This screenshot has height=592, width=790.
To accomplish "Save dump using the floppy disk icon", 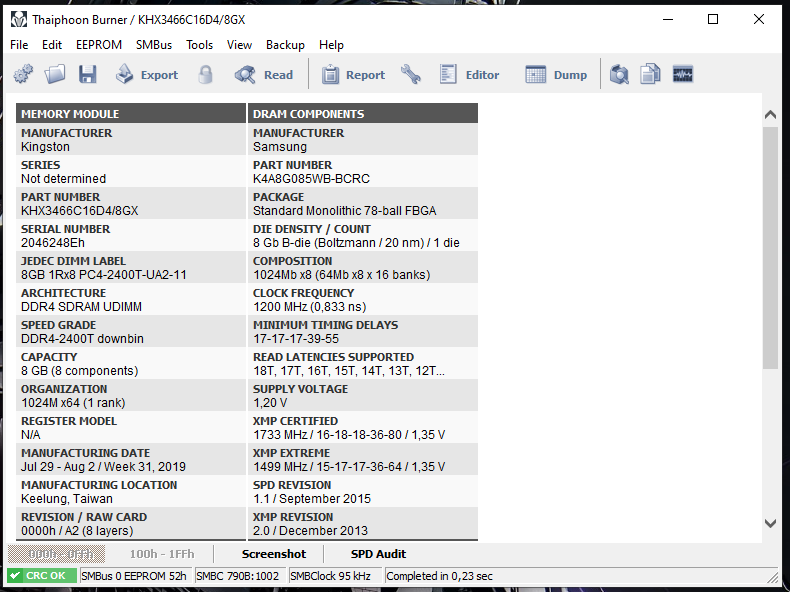I will tap(88, 75).
